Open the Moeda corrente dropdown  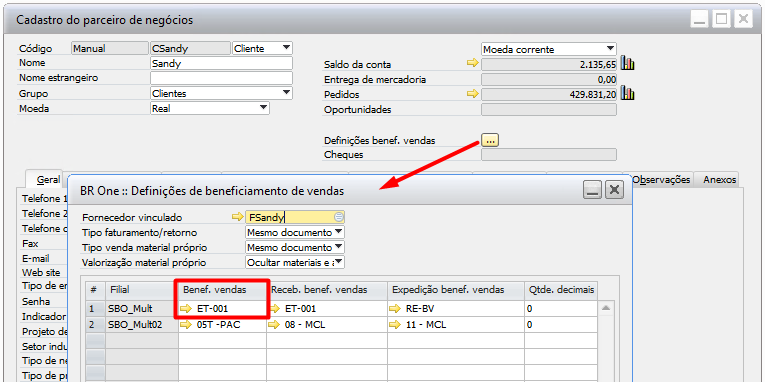click(610, 49)
